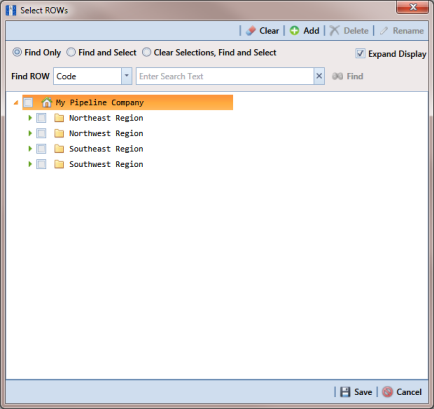The image size is (434, 409).
Task: Click the red Cancel icon
Action: (387, 392)
